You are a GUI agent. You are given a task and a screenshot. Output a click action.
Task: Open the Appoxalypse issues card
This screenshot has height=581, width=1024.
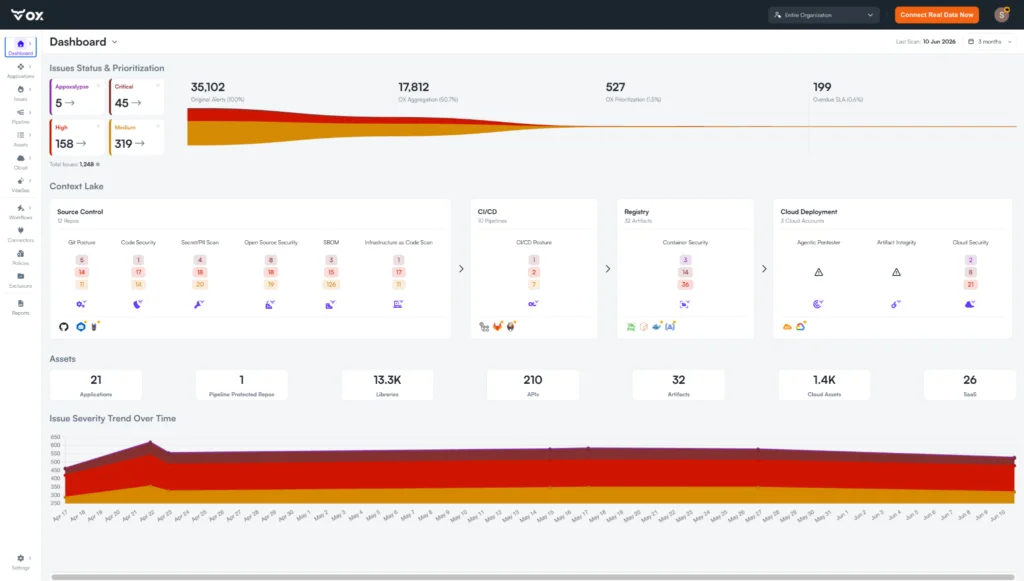[x=76, y=97]
